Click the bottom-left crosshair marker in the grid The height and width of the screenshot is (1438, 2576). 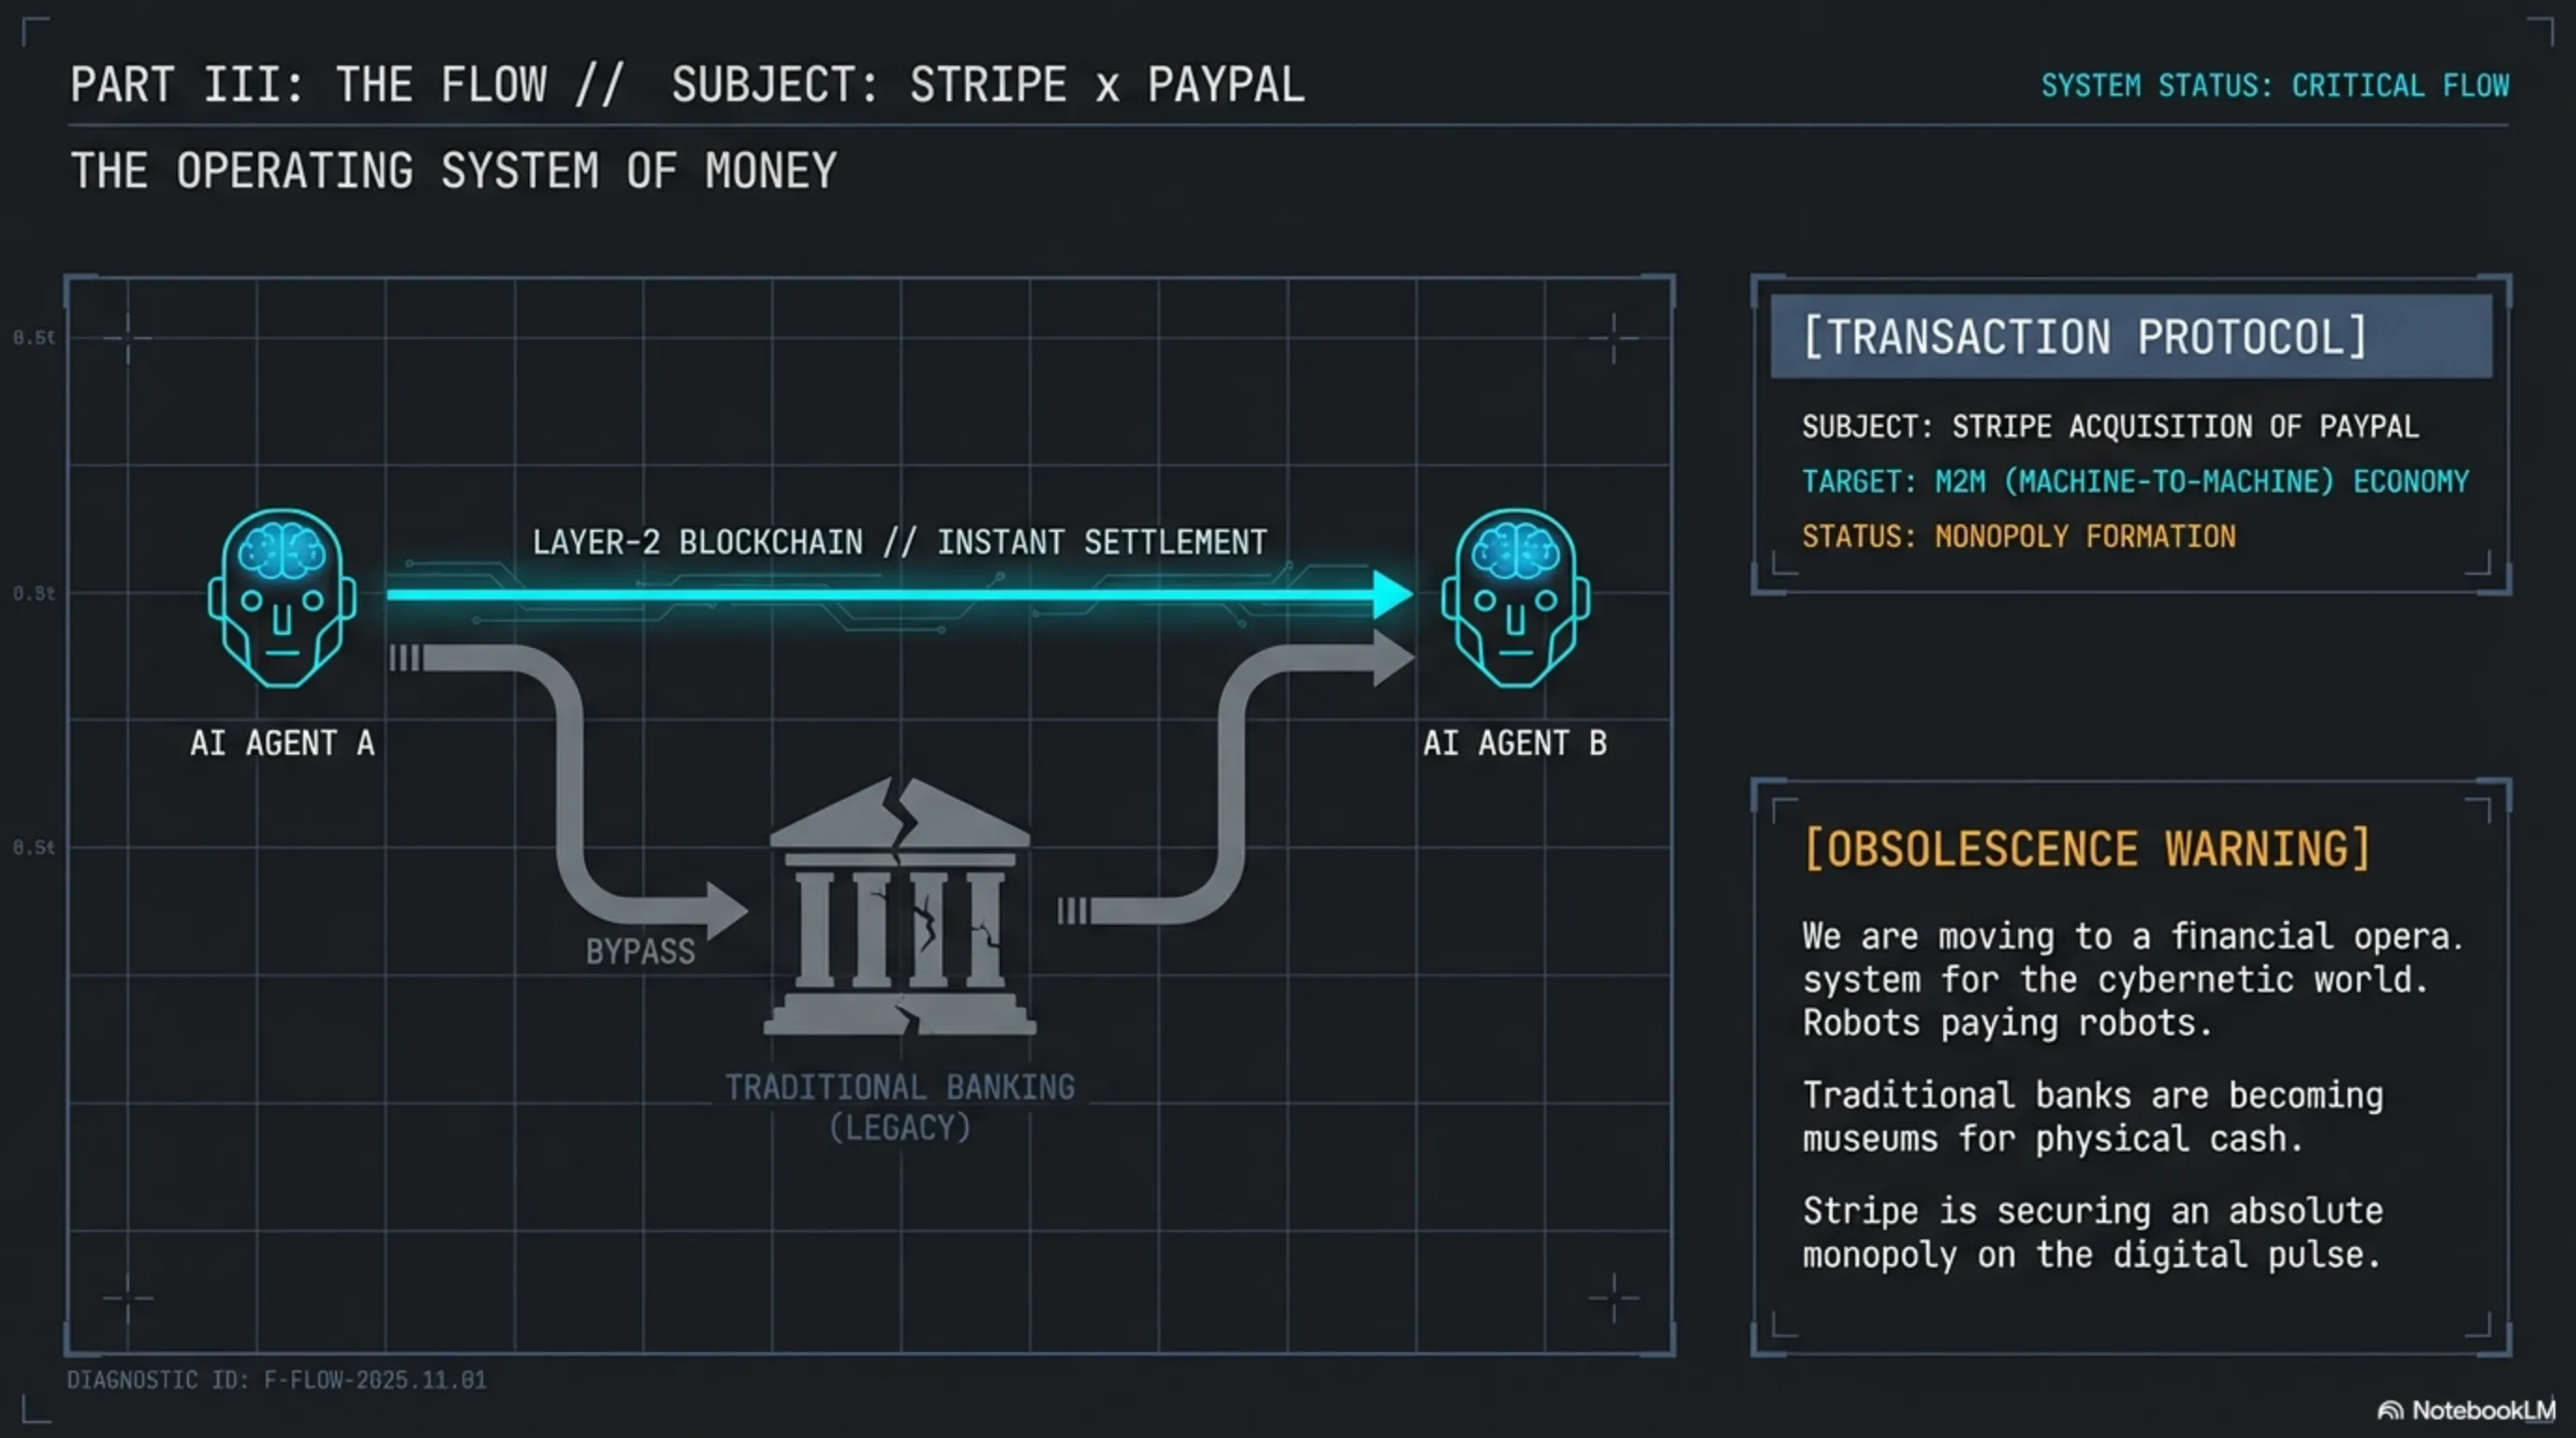click(x=128, y=1298)
